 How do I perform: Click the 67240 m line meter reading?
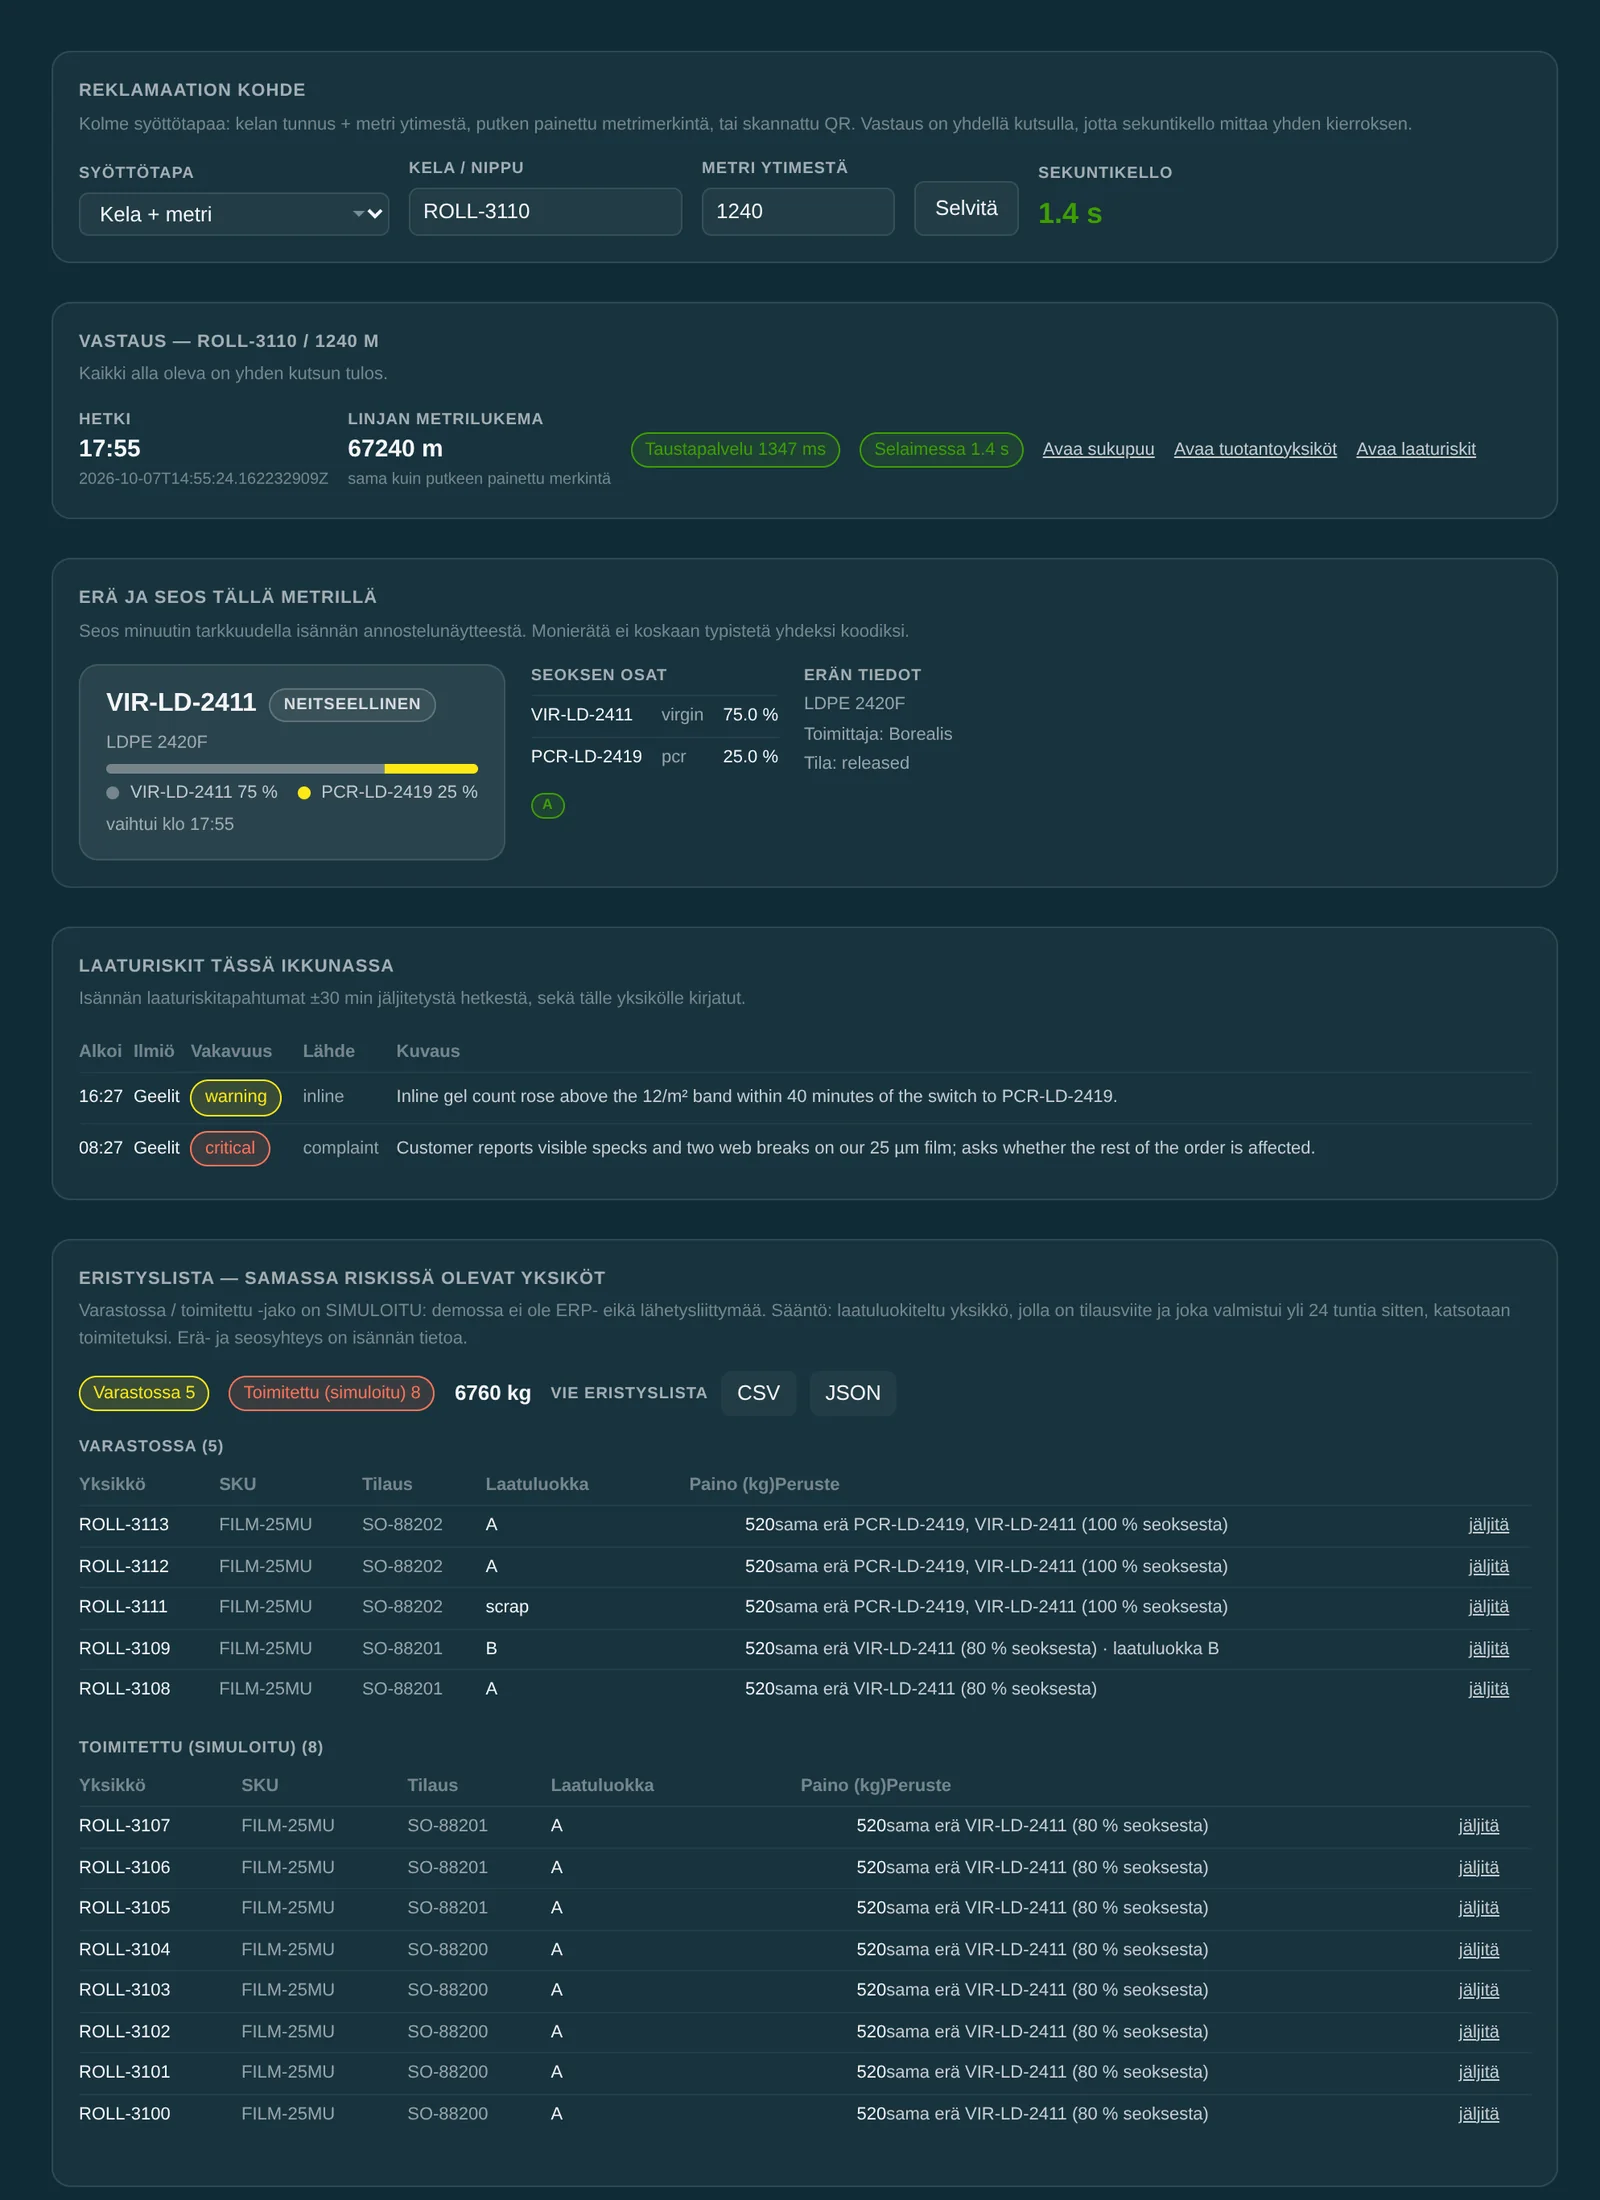tap(395, 448)
